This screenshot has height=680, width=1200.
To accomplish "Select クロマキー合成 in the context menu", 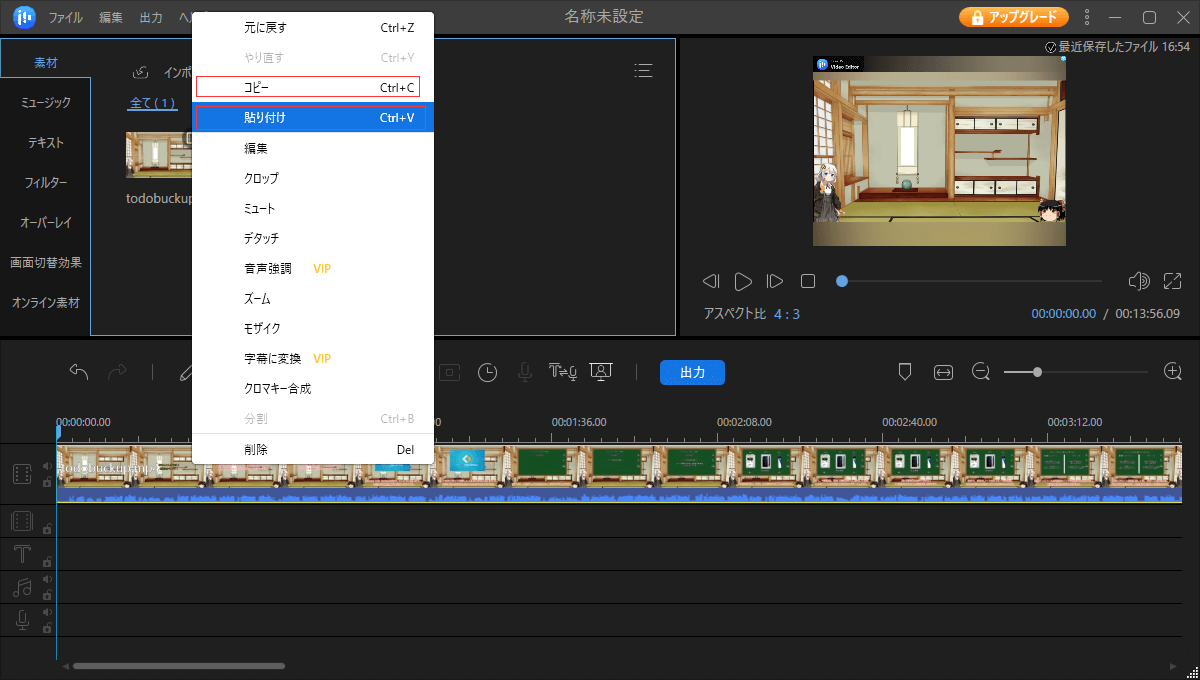I will [x=277, y=388].
